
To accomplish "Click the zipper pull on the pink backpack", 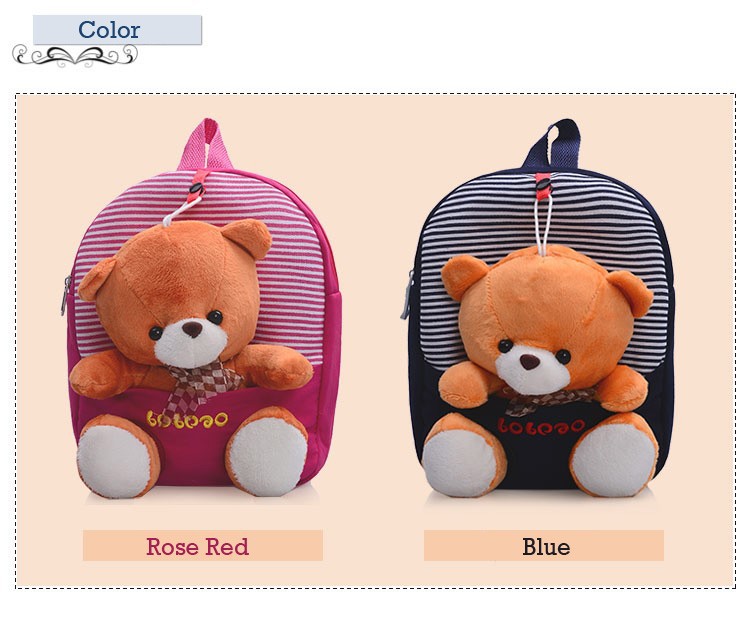I will pos(65,297).
